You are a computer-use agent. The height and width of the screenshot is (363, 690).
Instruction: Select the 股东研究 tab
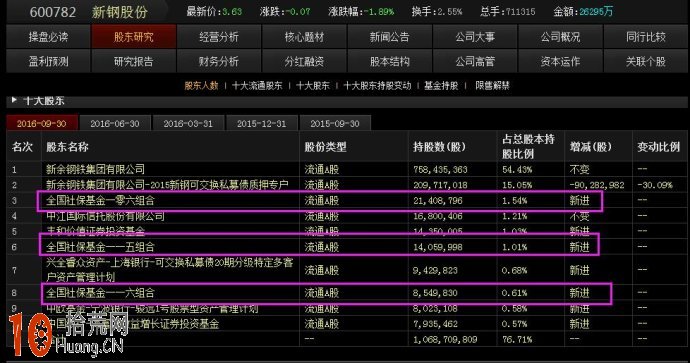tap(134, 37)
